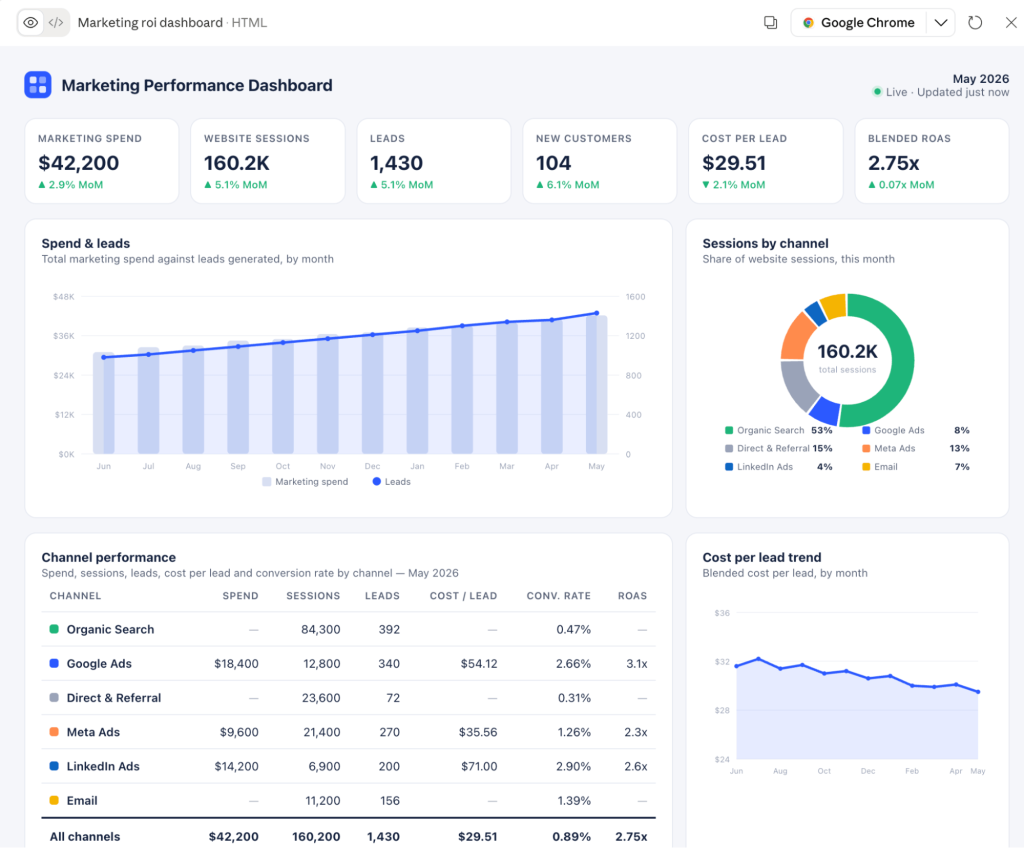1024x848 pixels.
Task: Click Meta Ads sessions 21,400 cell
Action: point(321,732)
